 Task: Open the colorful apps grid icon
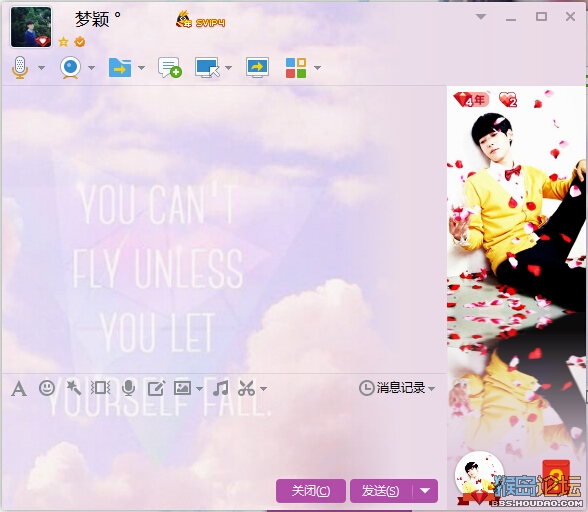[296, 68]
